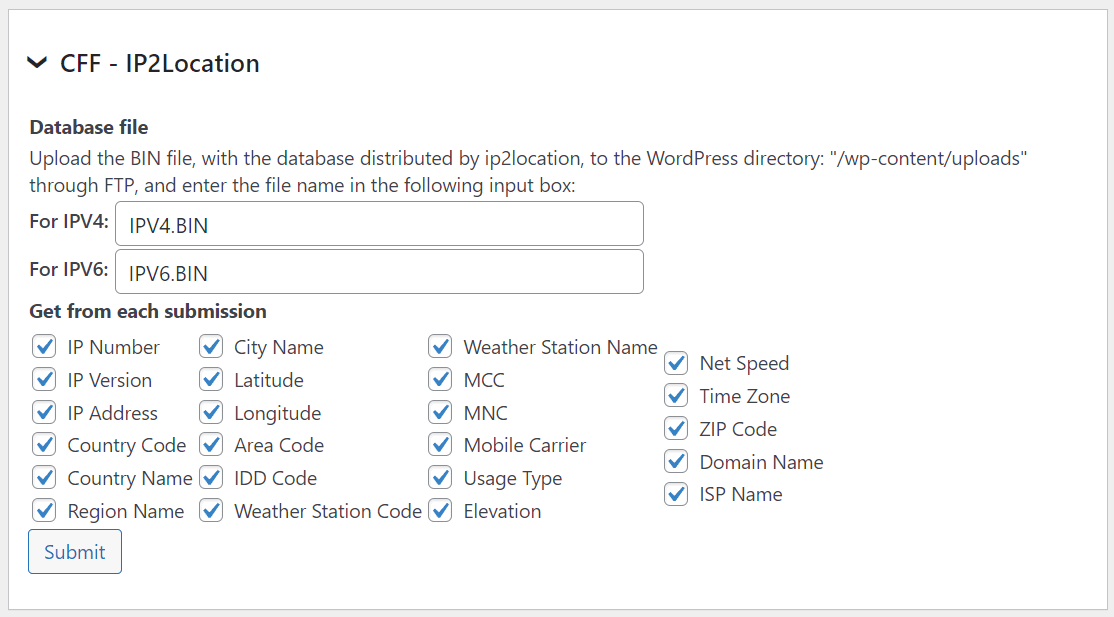Toggle the Longitude checkbox
Image resolution: width=1114 pixels, height=617 pixels.
211,412
